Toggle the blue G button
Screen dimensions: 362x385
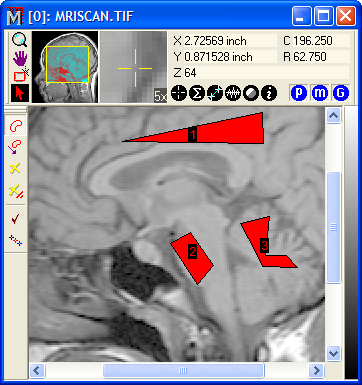tap(341, 93)
